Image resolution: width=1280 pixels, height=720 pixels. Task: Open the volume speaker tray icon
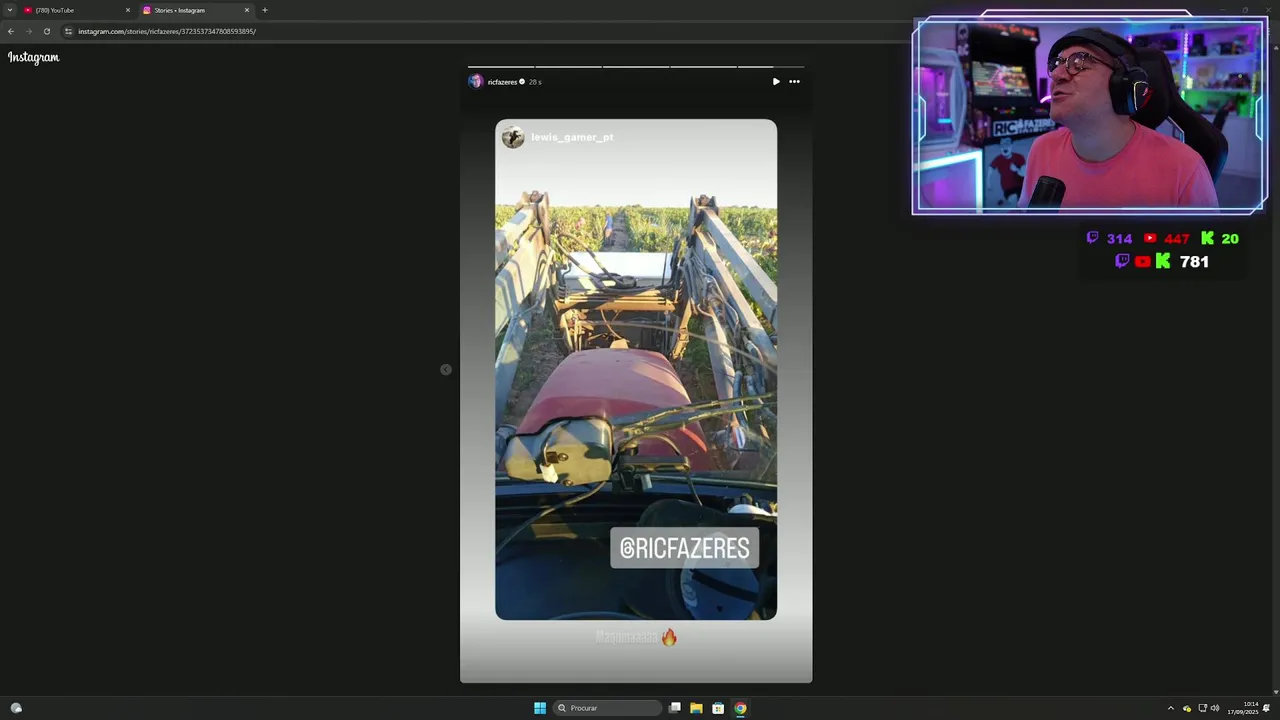(1215, 708)
